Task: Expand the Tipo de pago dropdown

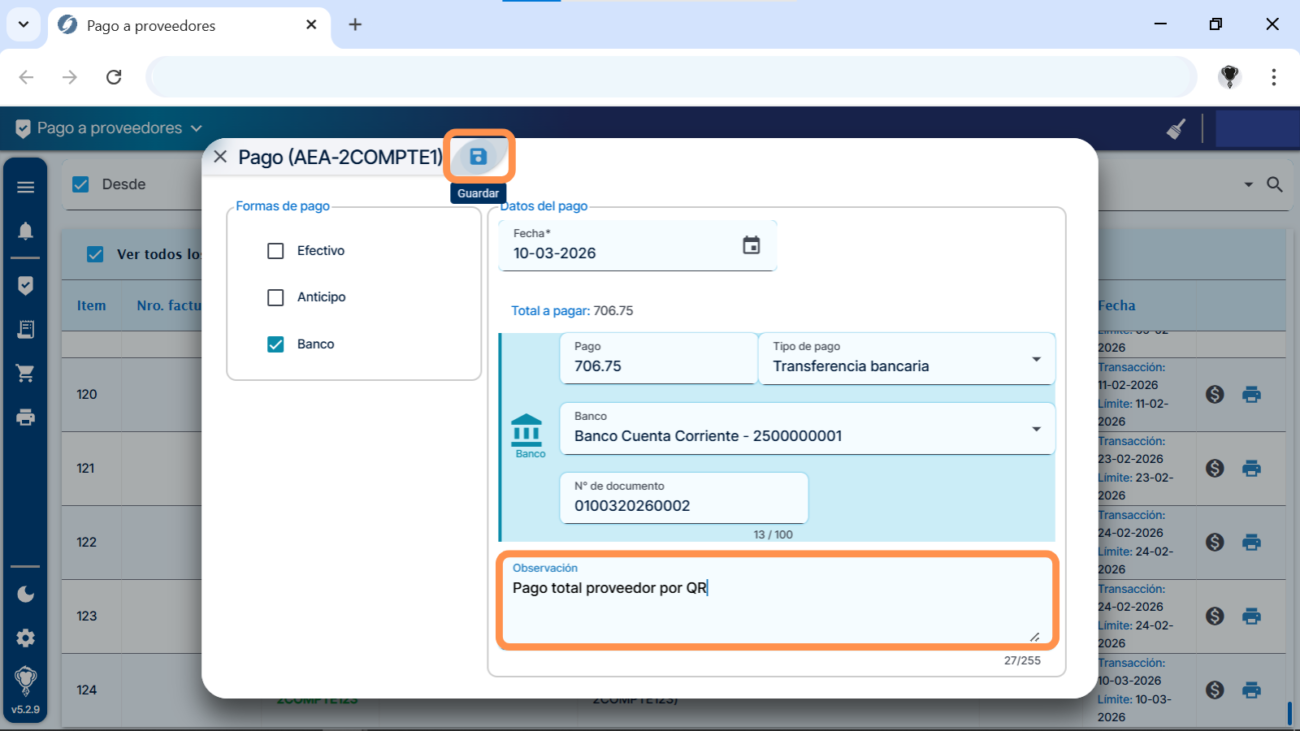Action: tap(1036, 359)
